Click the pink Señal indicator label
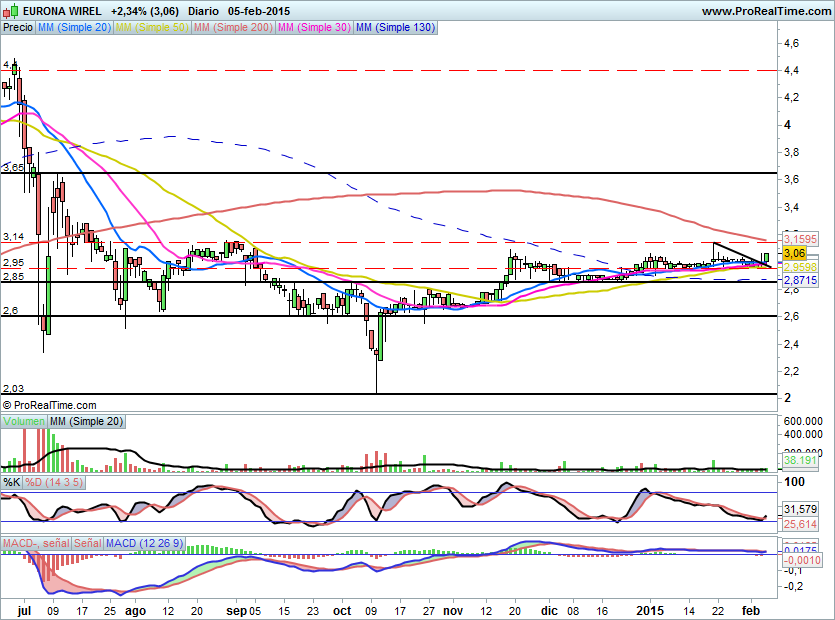835x620 pixels. point(87,543)
